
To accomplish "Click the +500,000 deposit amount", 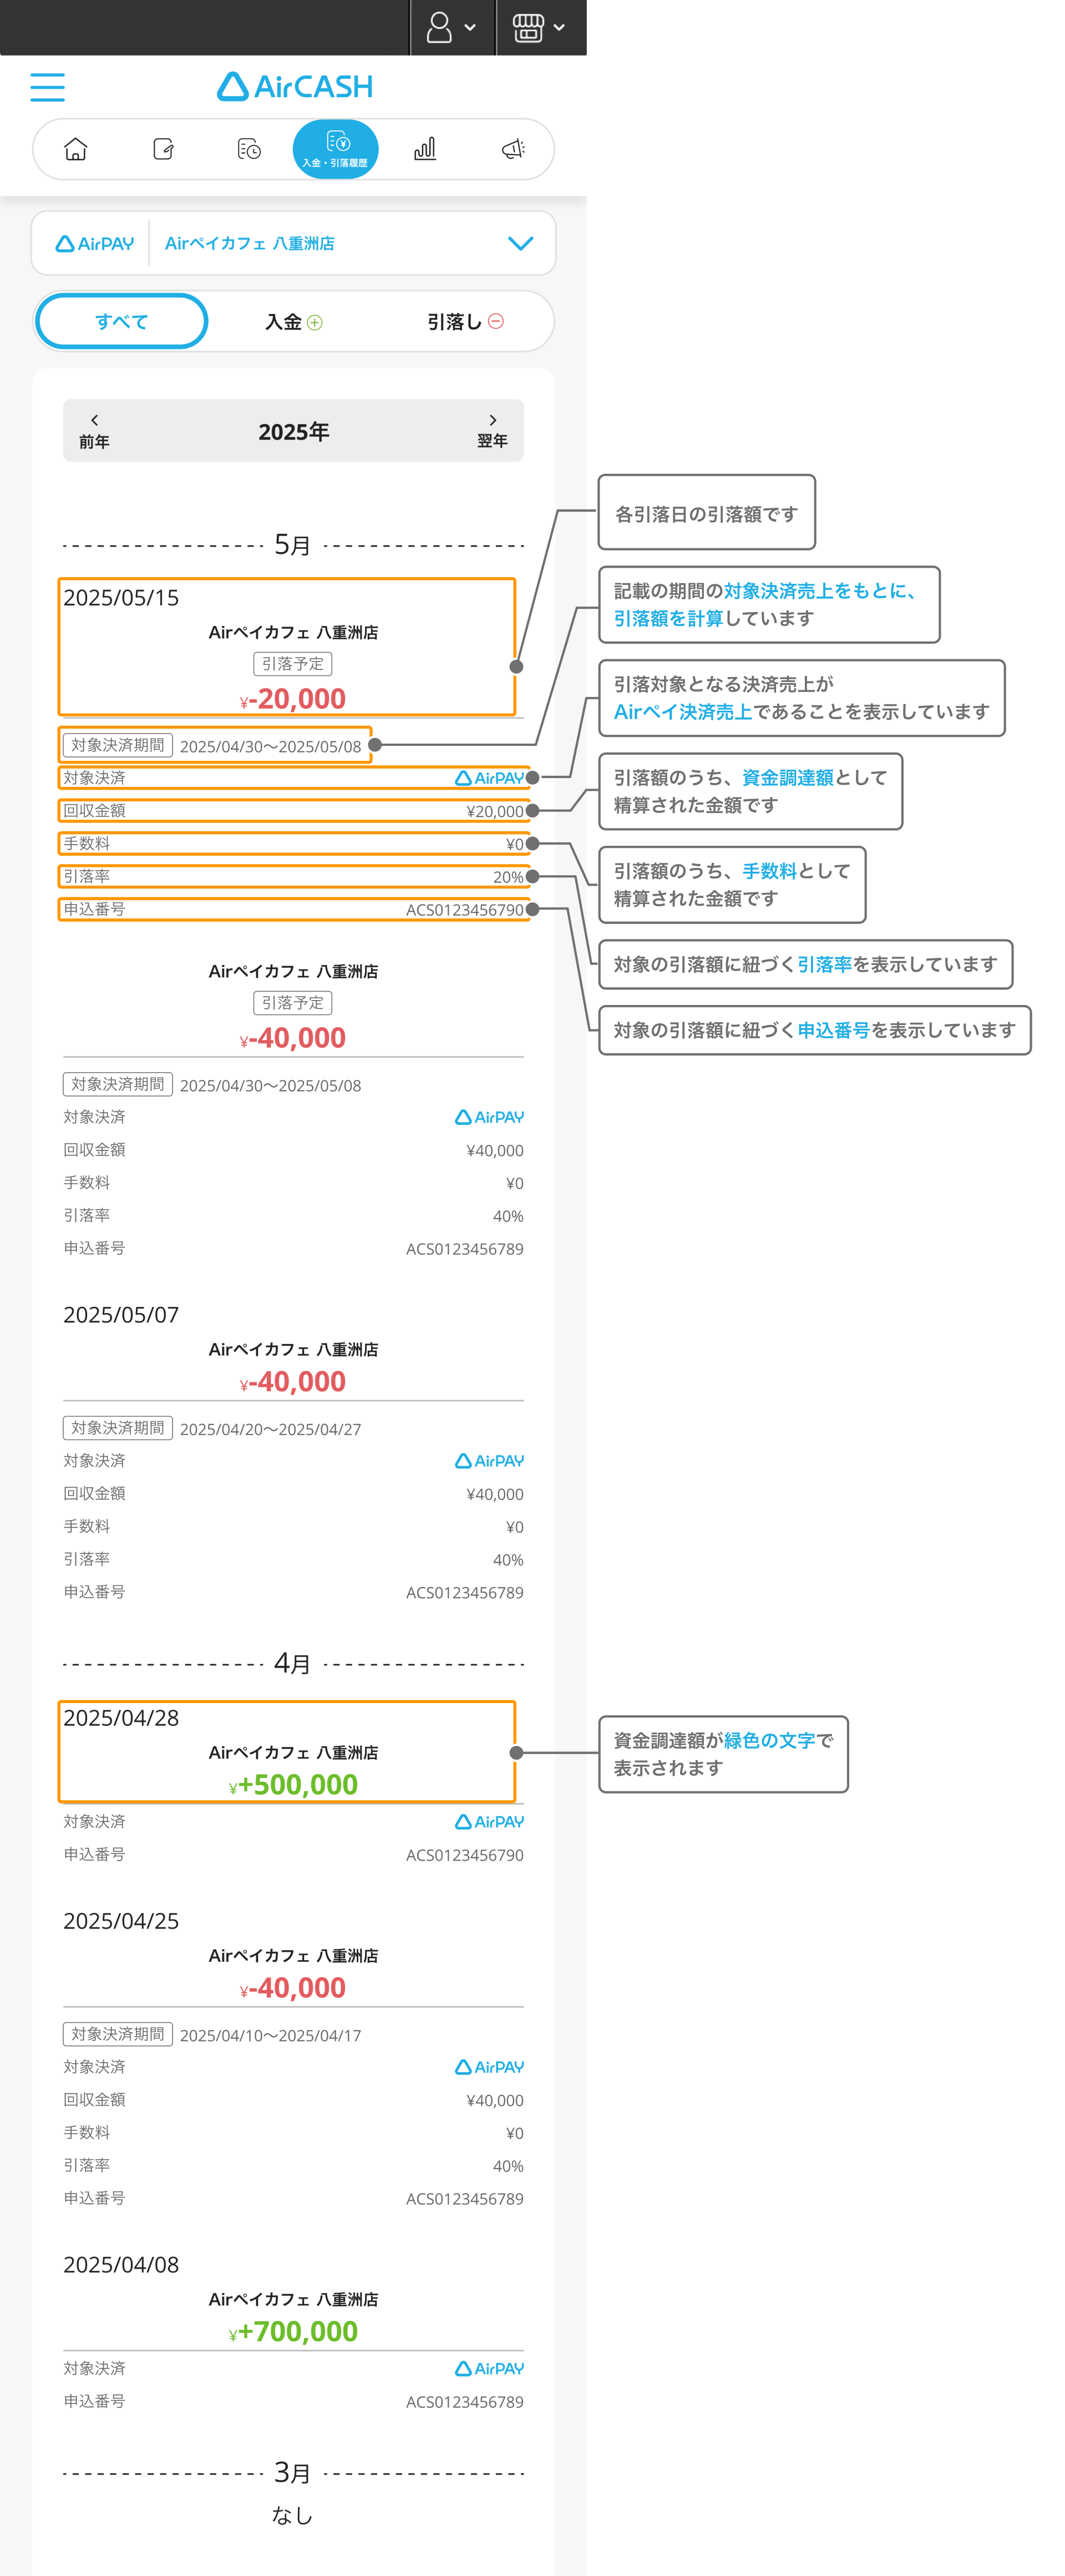I will click(x=293, y=1784).
